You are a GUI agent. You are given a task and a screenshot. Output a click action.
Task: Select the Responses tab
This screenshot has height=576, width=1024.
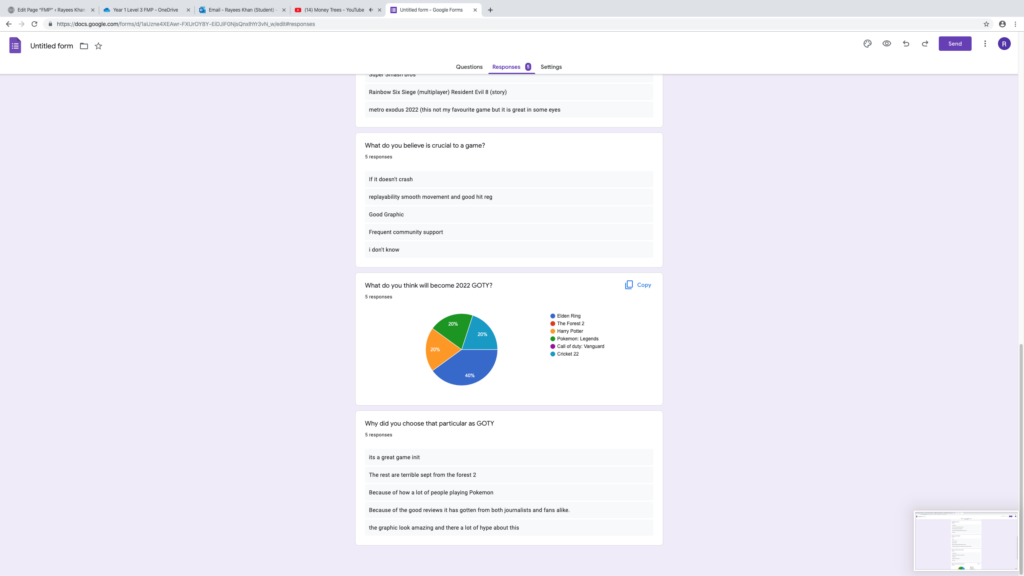point(511,67)
